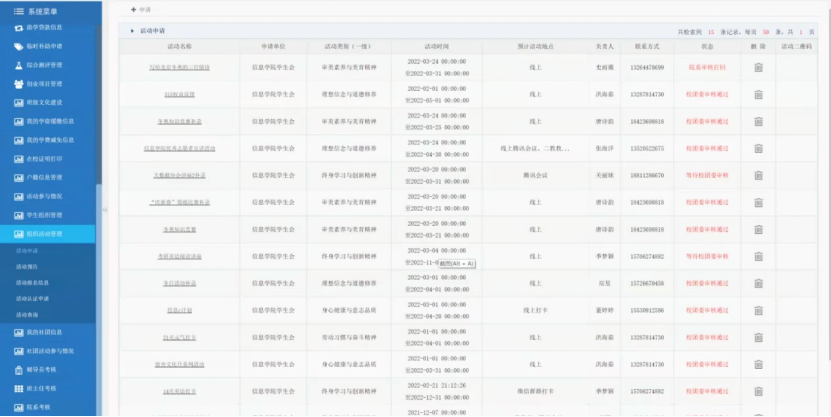Open the 活动预告 submenu item
The height and width of the screenshot is (417, 831).
[27, 267]
